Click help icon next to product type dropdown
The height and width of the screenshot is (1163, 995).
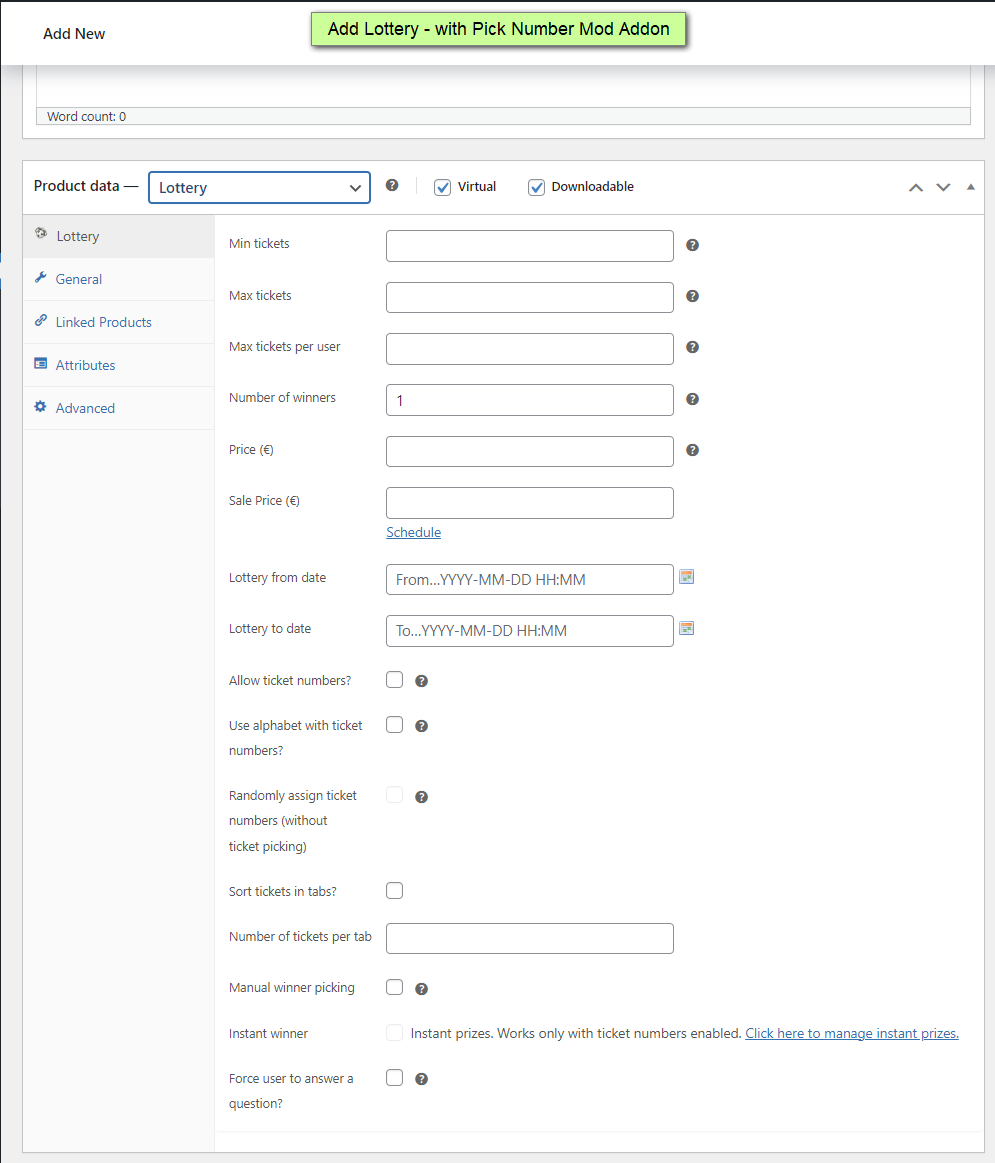tap(392, 185)
